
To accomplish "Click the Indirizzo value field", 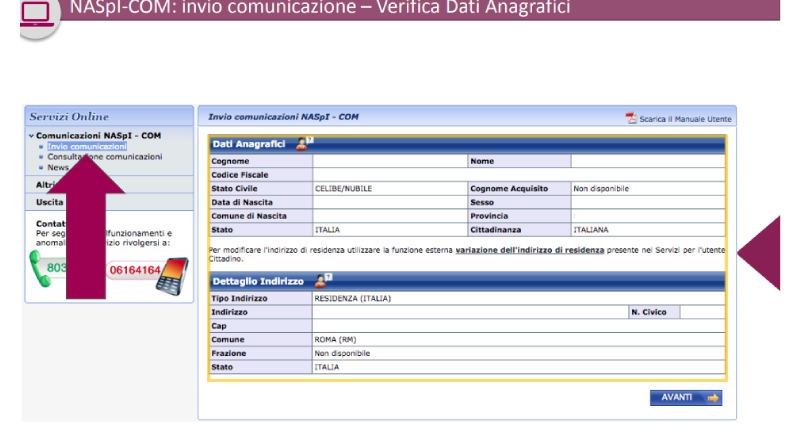I will [470, 312].
